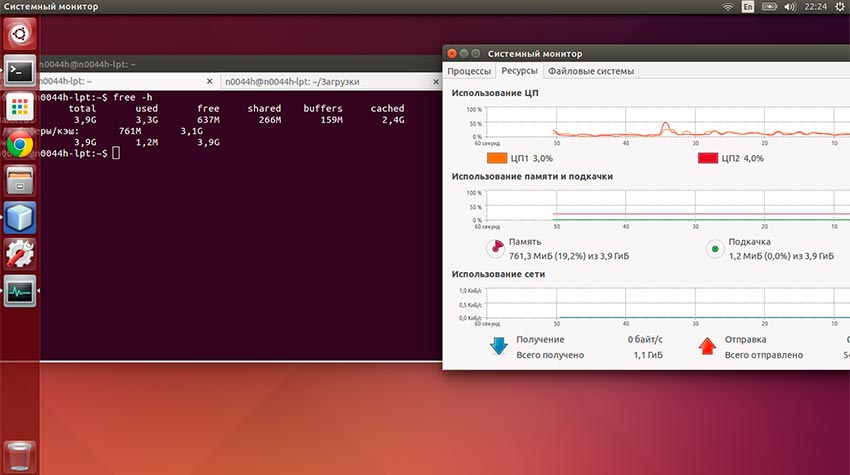
Task: Open the wrench-and-gear settings launcher icon
Action: [x=20, y=254]
